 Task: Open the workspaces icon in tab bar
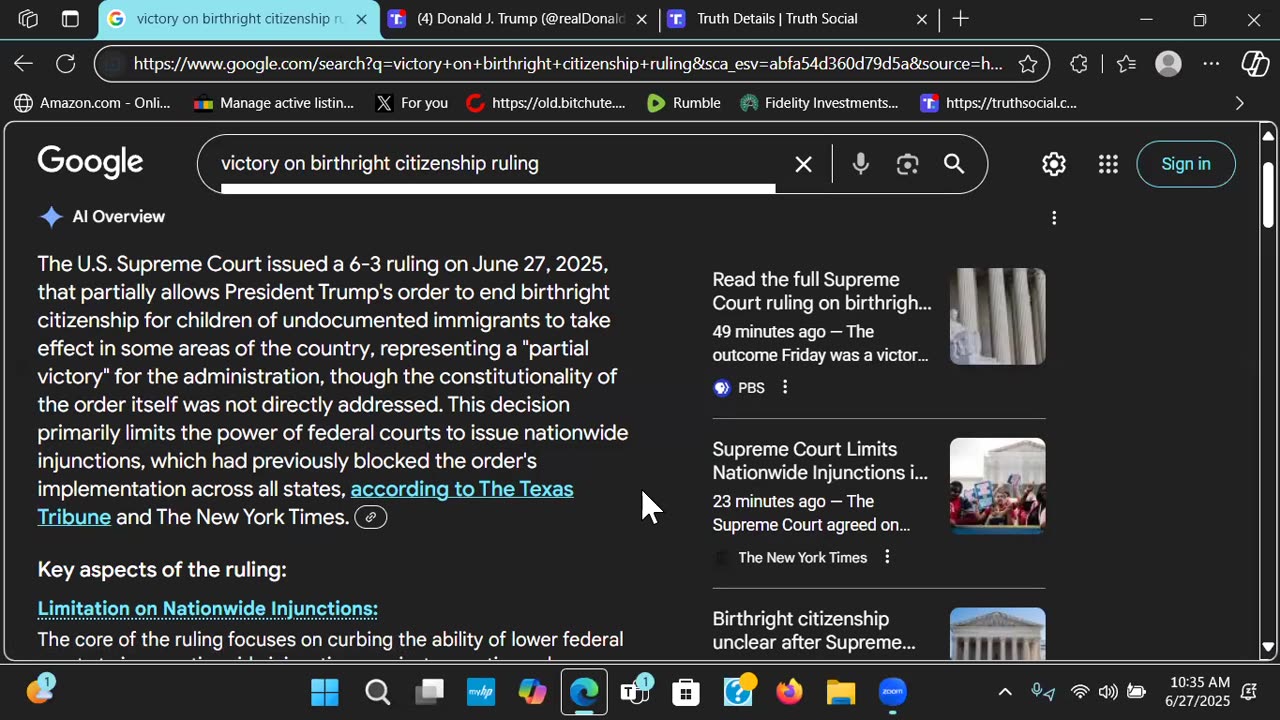click(x=28, y=19)
